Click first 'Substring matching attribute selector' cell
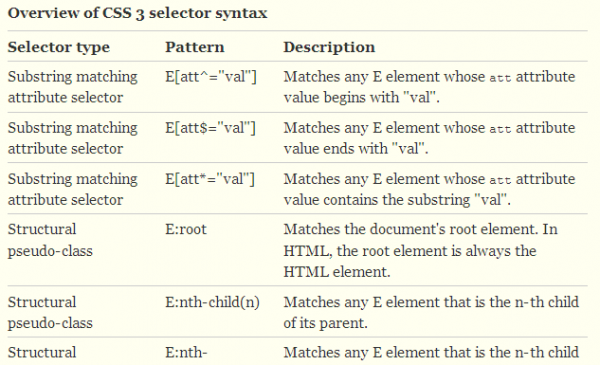 coord(73,87)
